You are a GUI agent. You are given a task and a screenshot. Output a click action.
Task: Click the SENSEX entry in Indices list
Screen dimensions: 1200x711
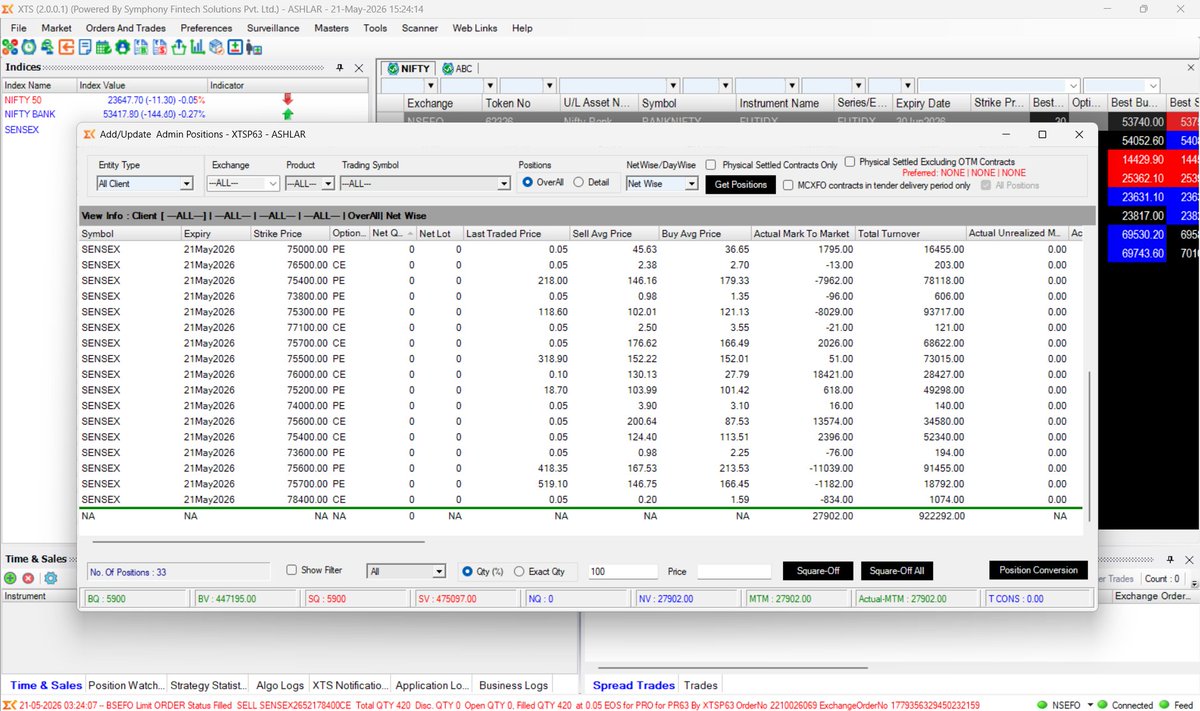click(22, 129)
